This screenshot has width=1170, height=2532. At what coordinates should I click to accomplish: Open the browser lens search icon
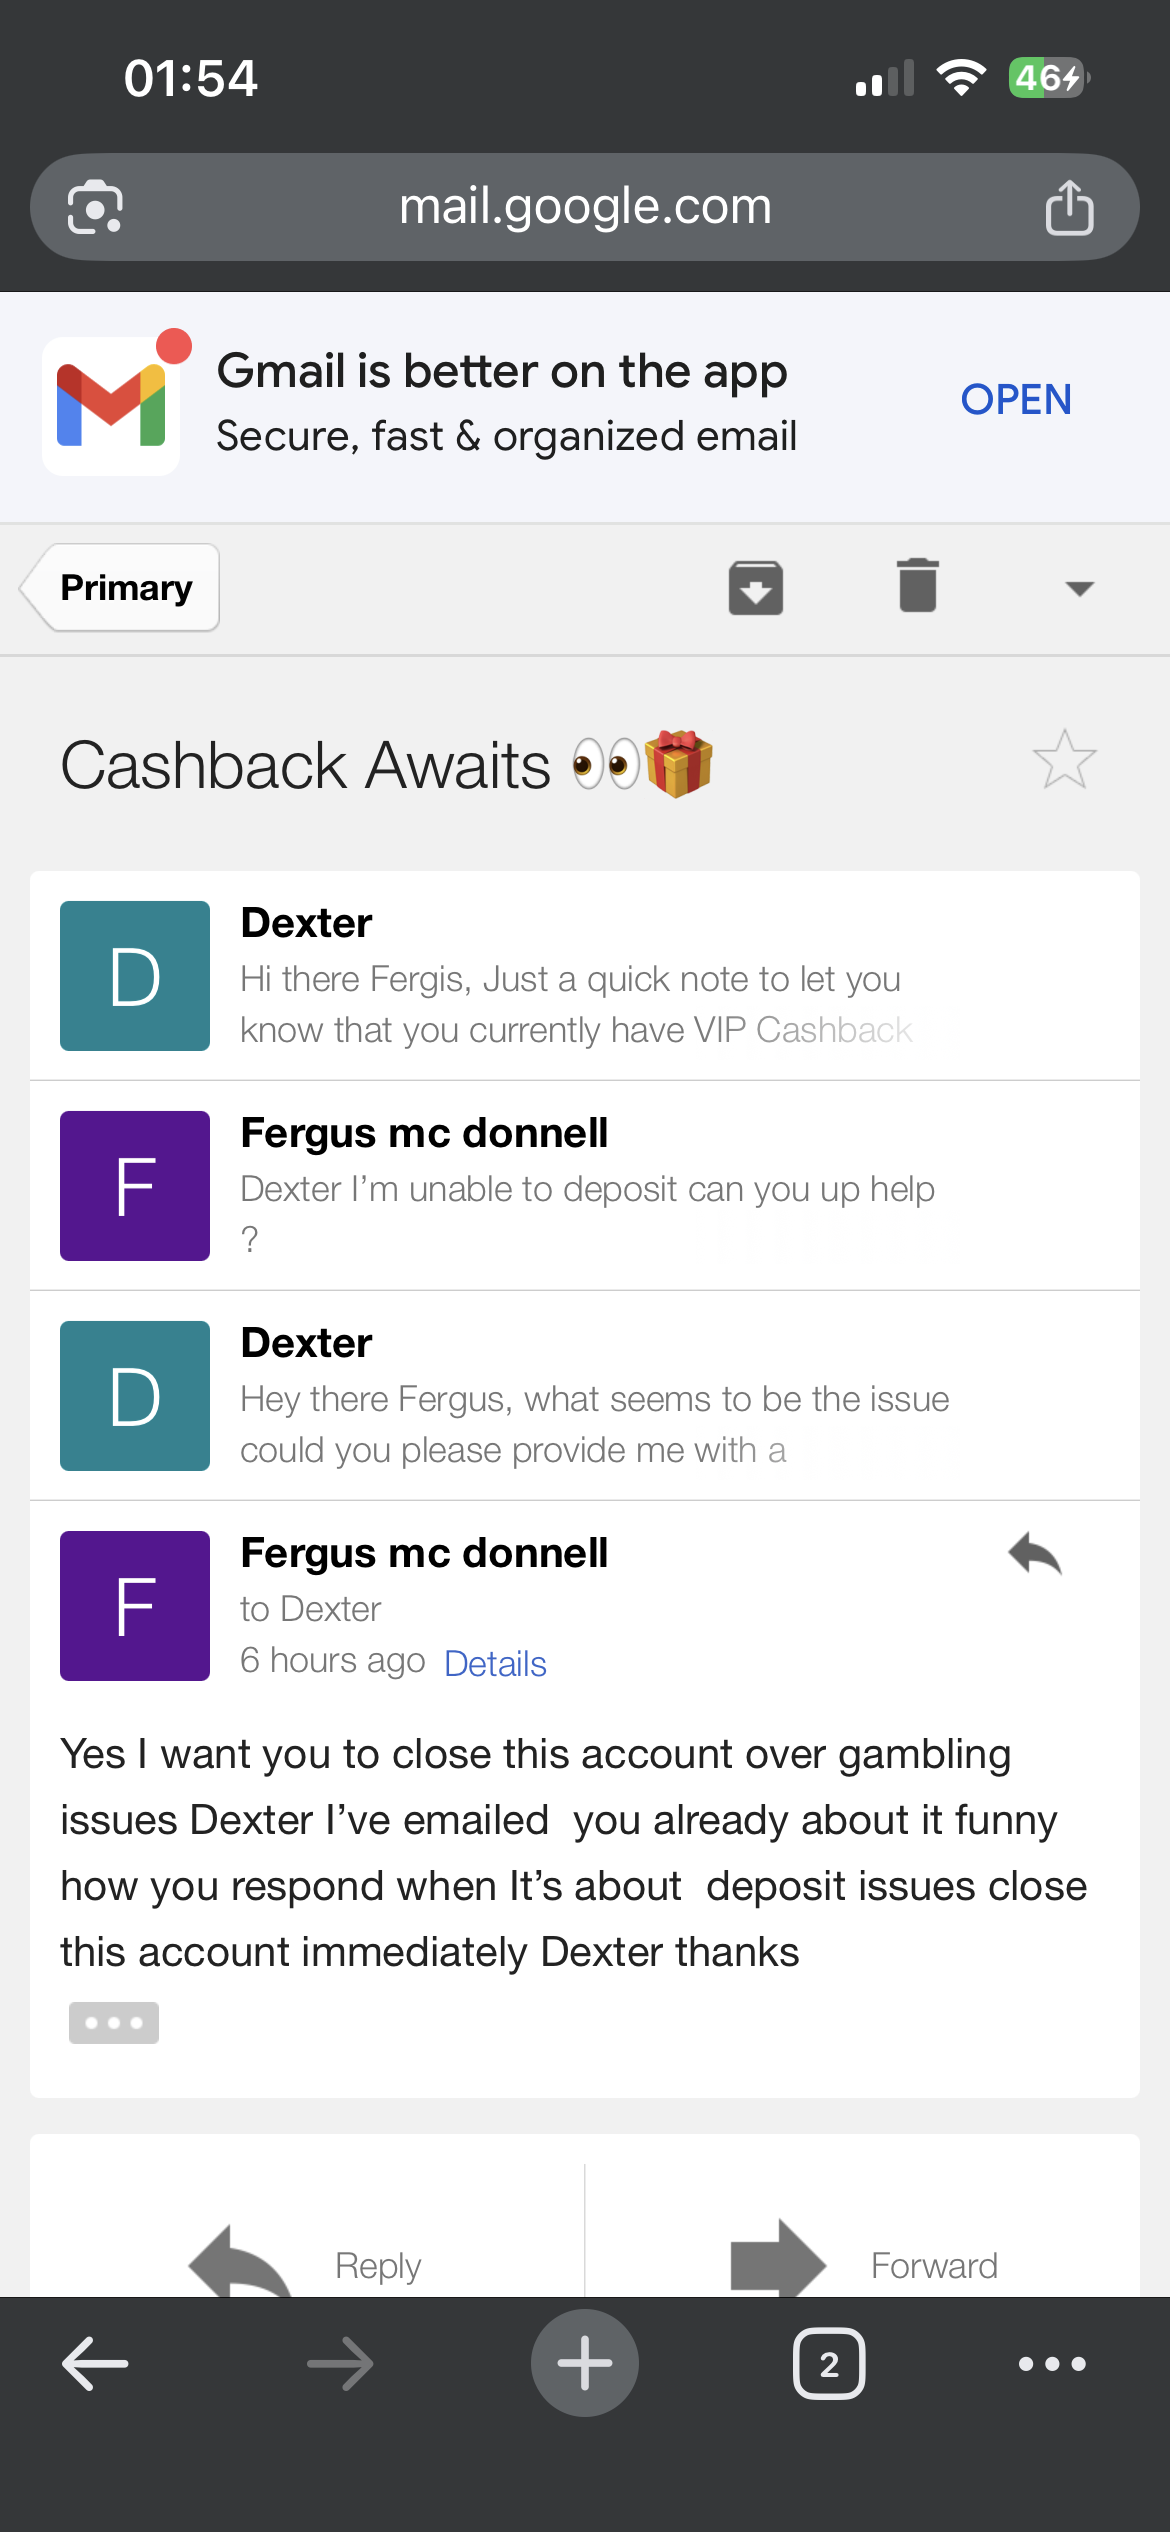(95, 208)
